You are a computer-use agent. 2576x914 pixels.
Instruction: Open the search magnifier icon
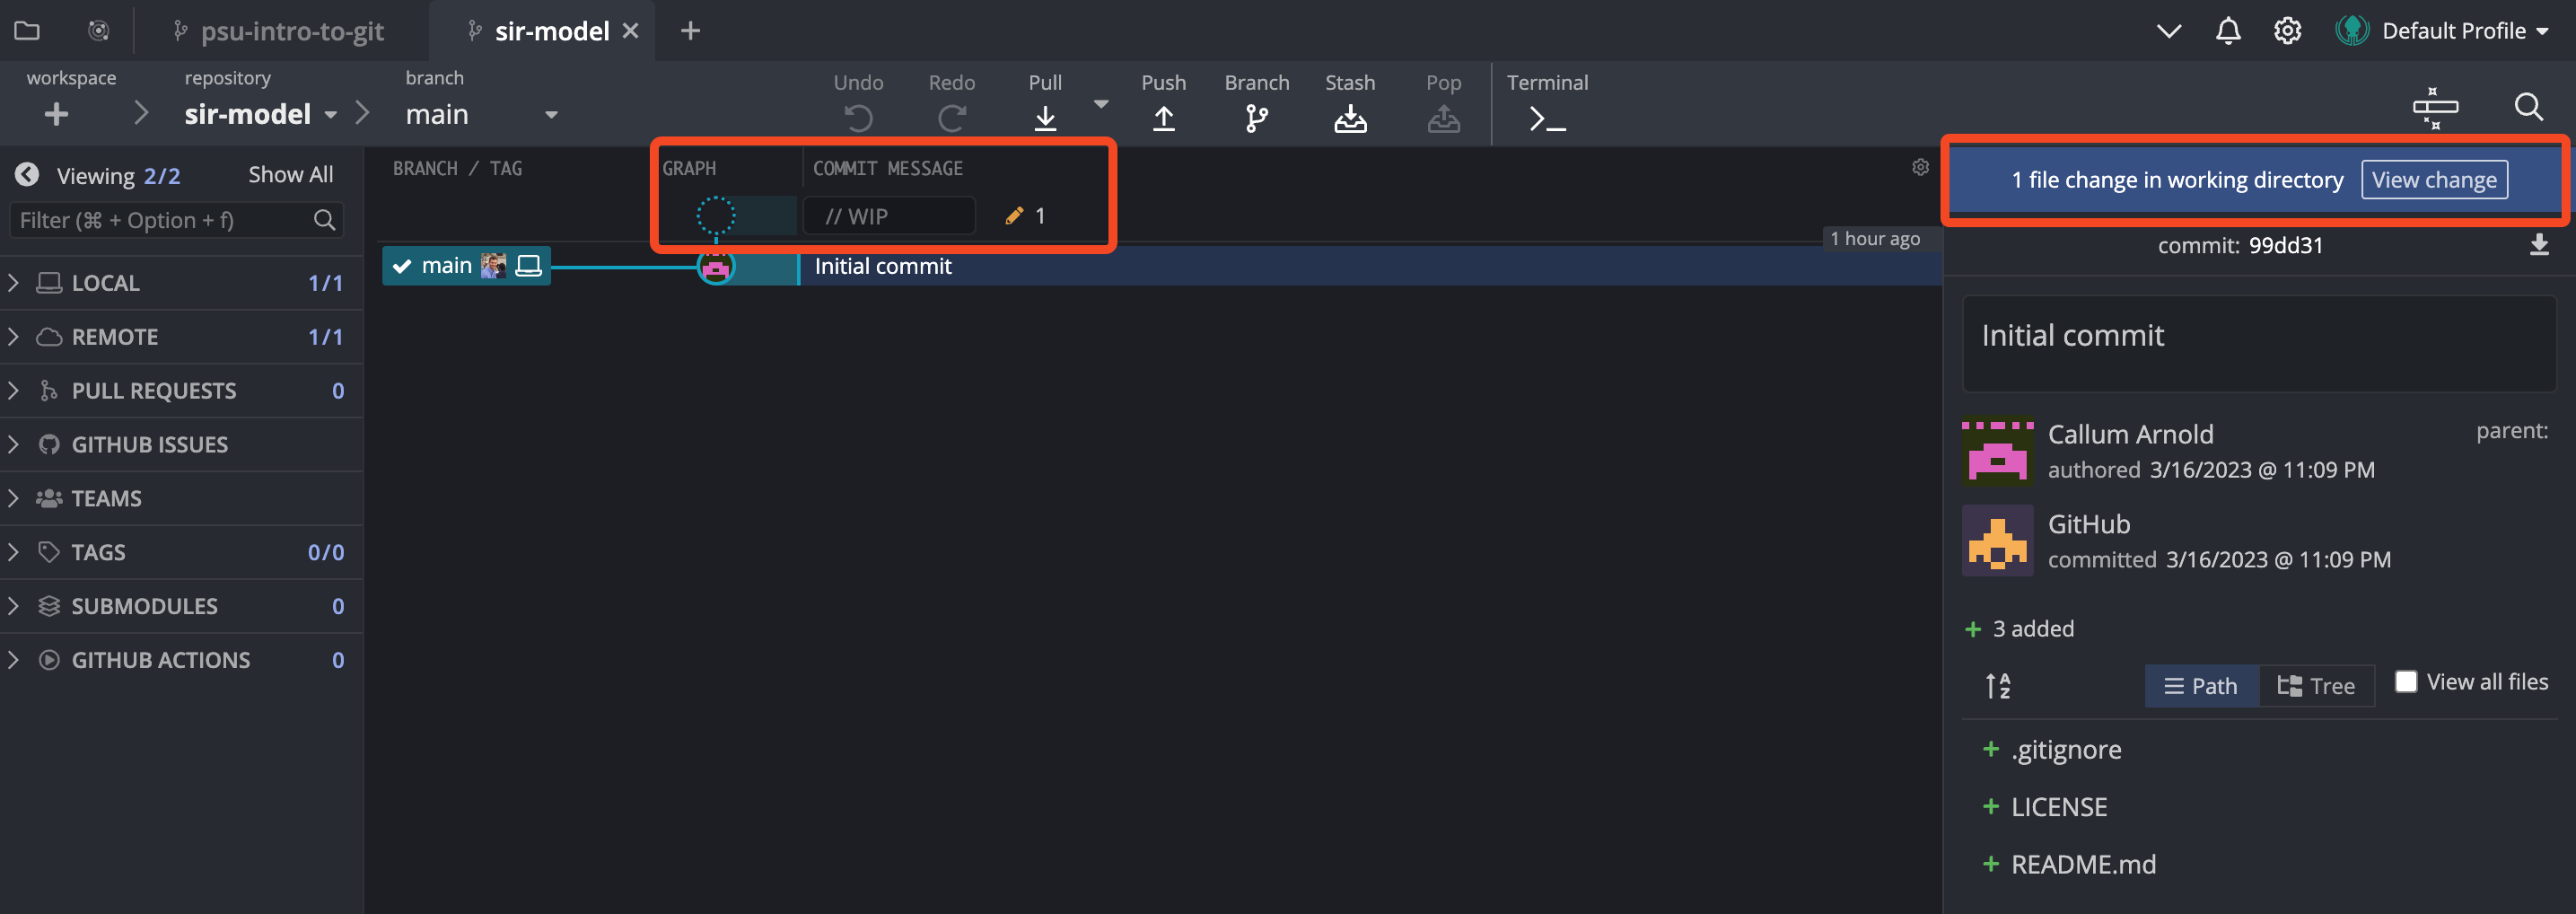click(2528, 106)
